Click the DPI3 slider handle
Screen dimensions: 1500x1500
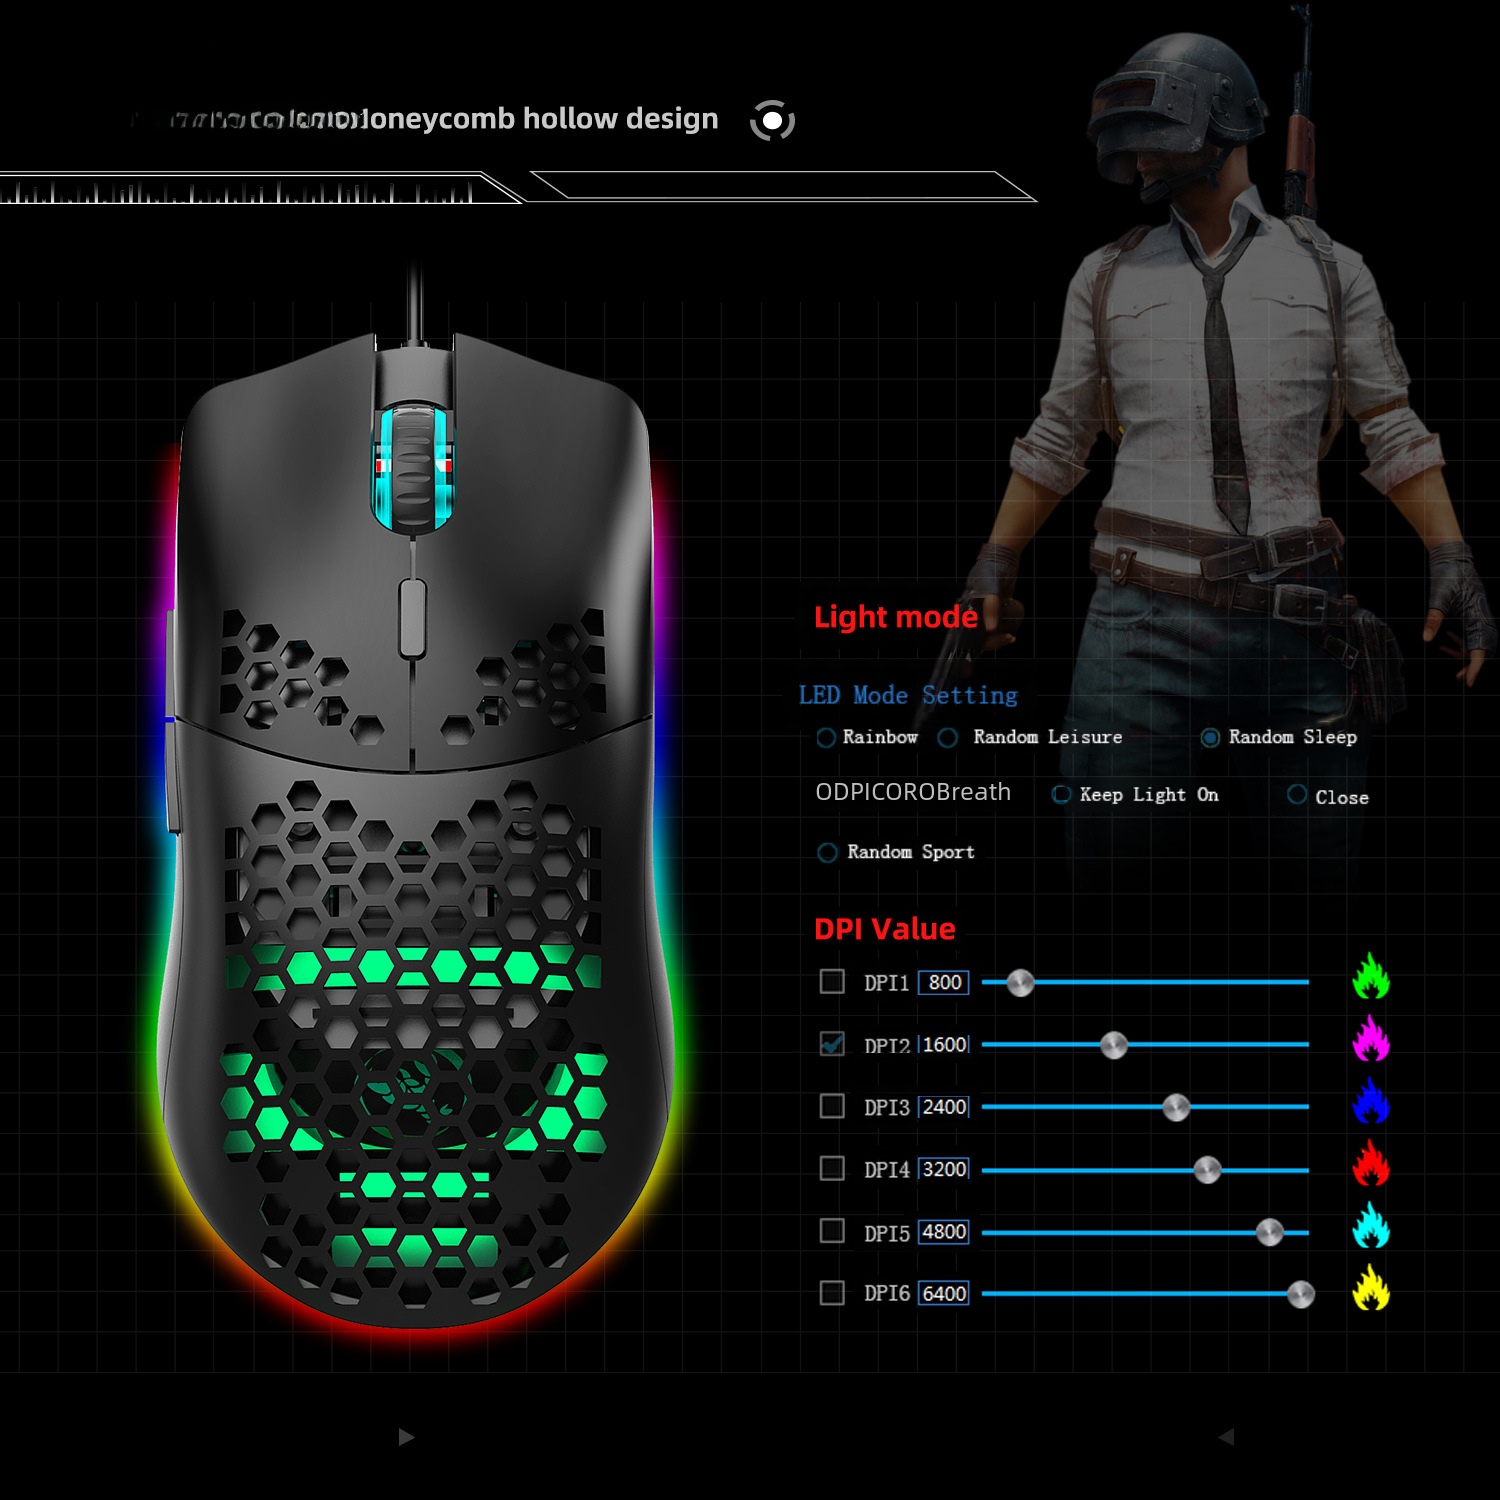pos(1176,1107)
